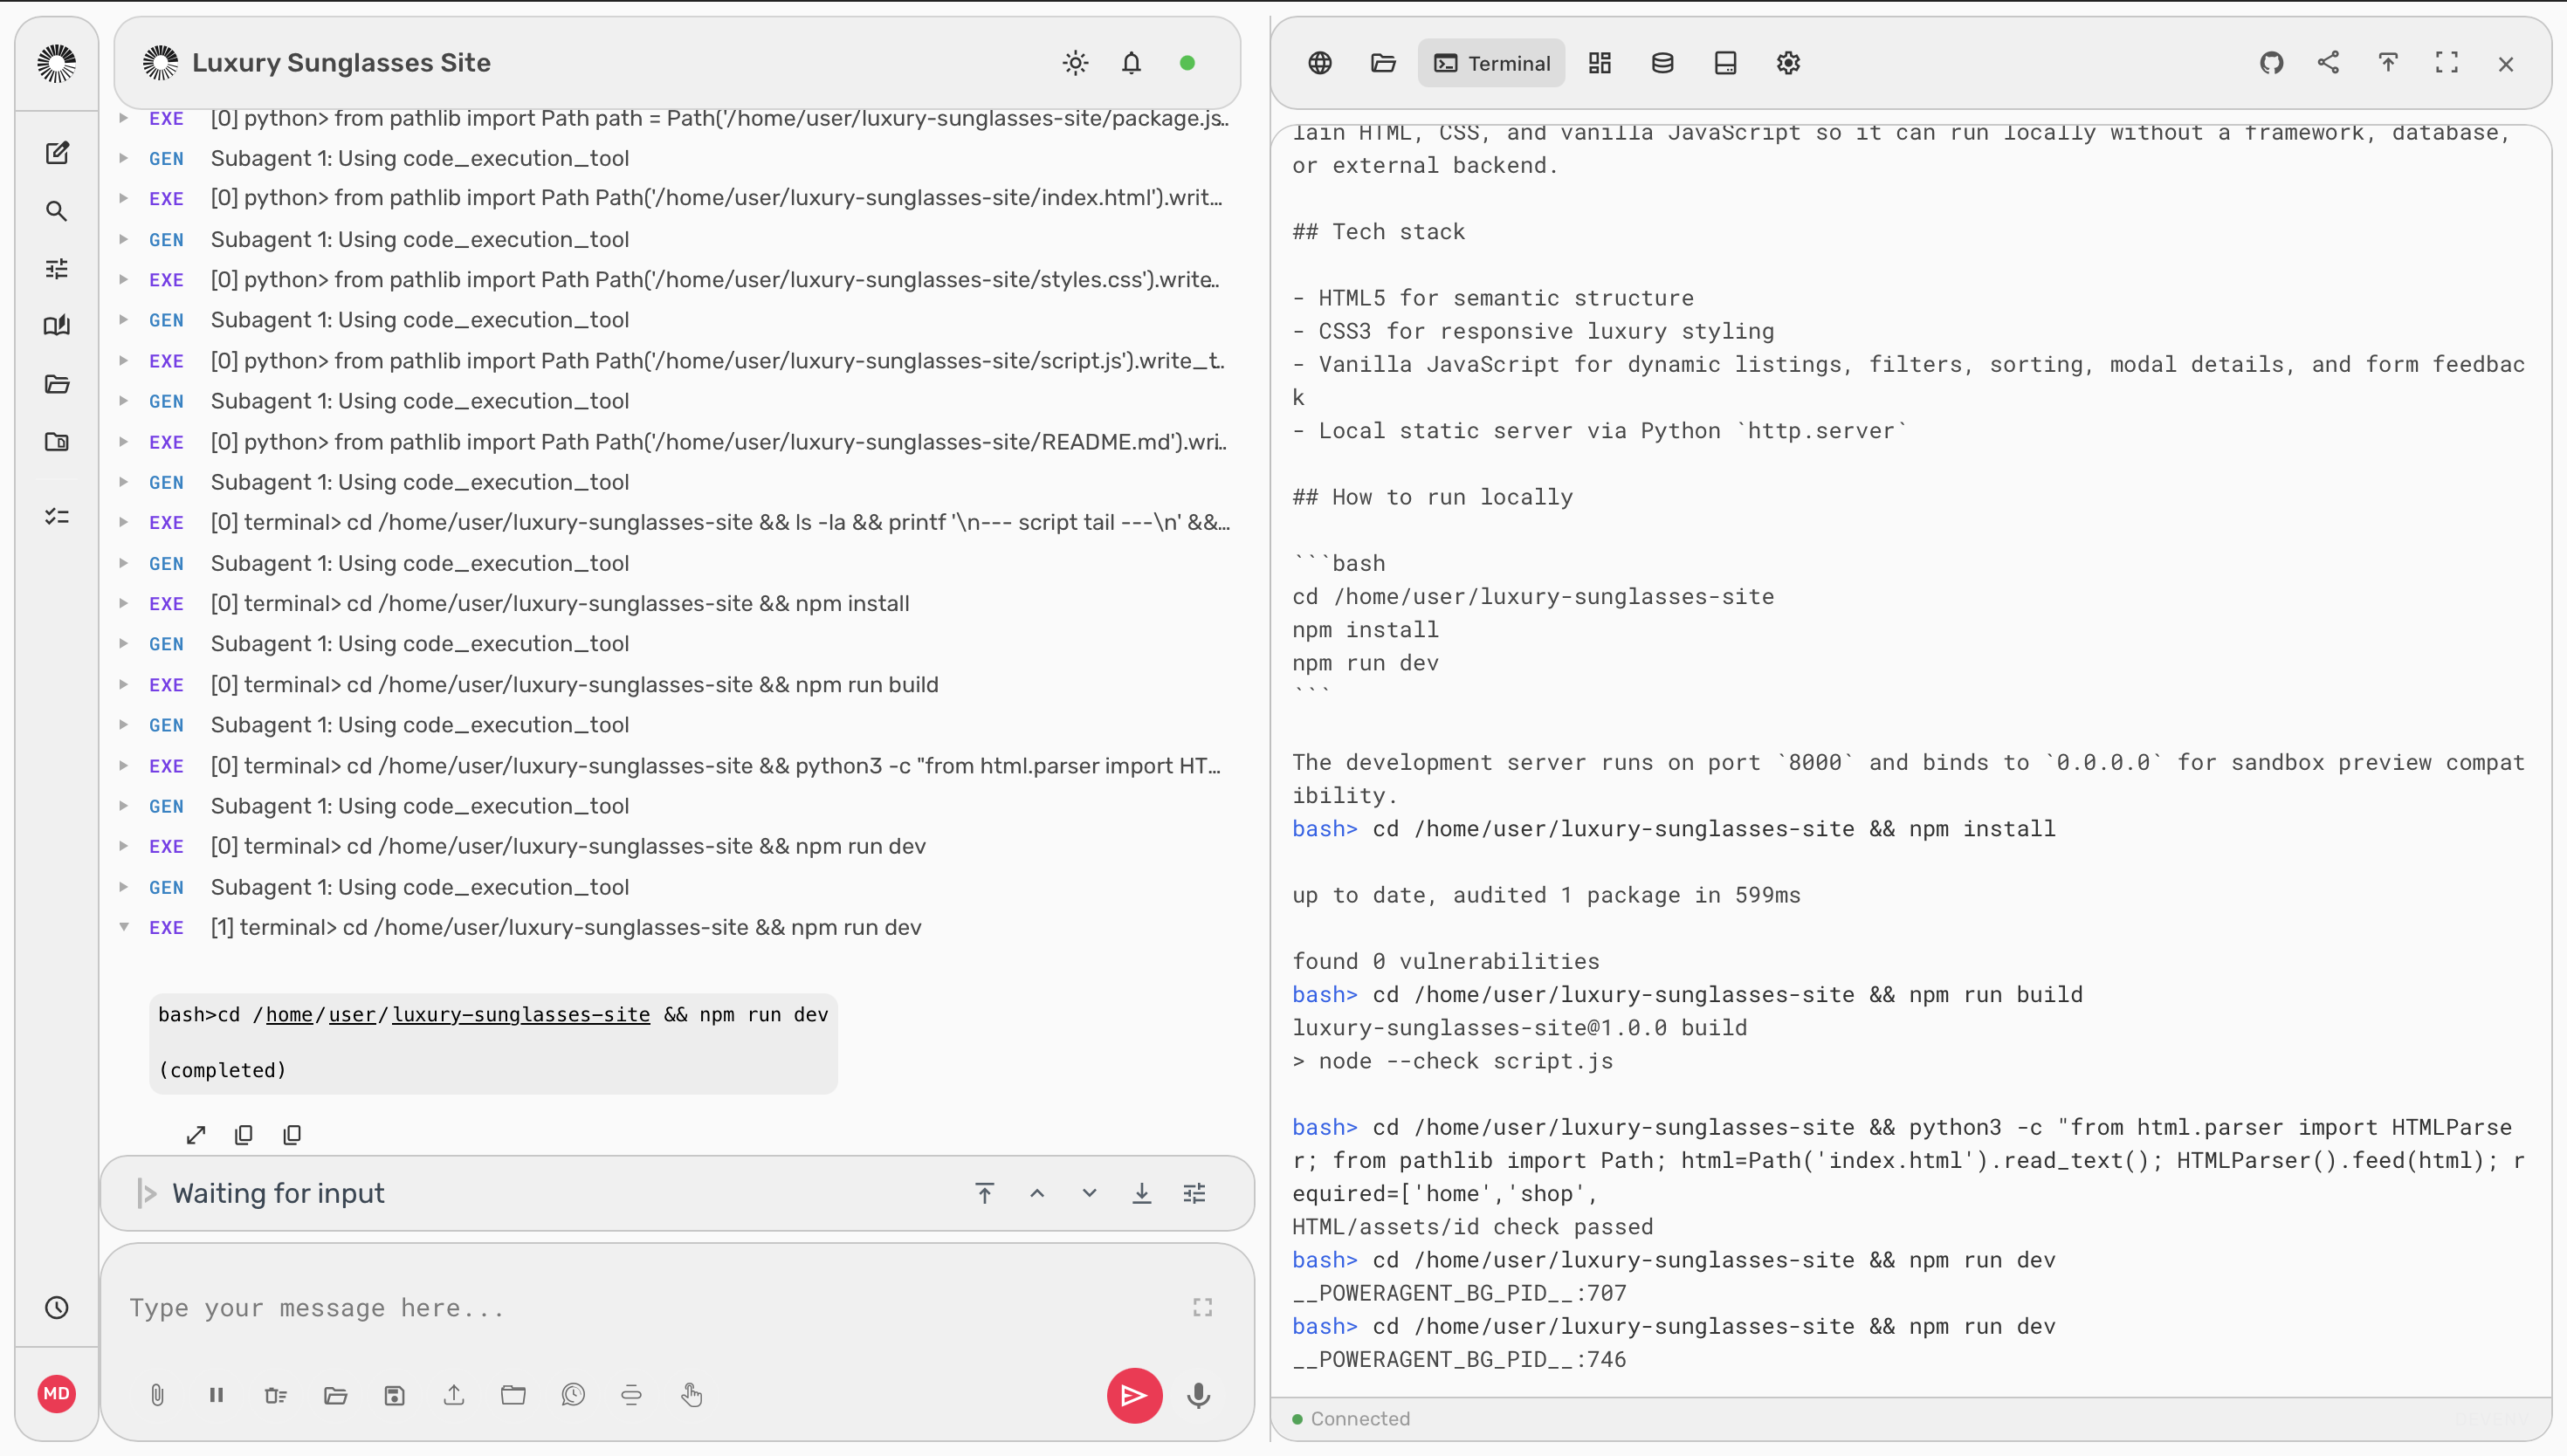Click the 'user' path link in command
This screenshot has height=1456, width=2567.
pos(352,1014)
